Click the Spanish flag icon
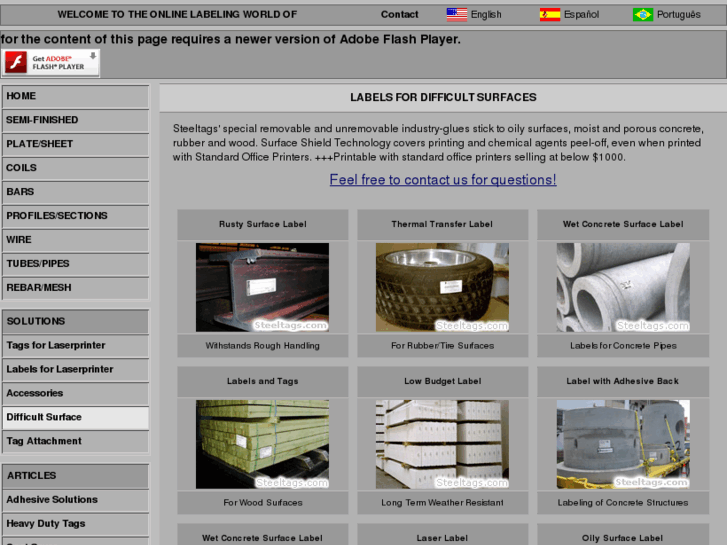This screenshot has width=727, height=545. [550, 15]
